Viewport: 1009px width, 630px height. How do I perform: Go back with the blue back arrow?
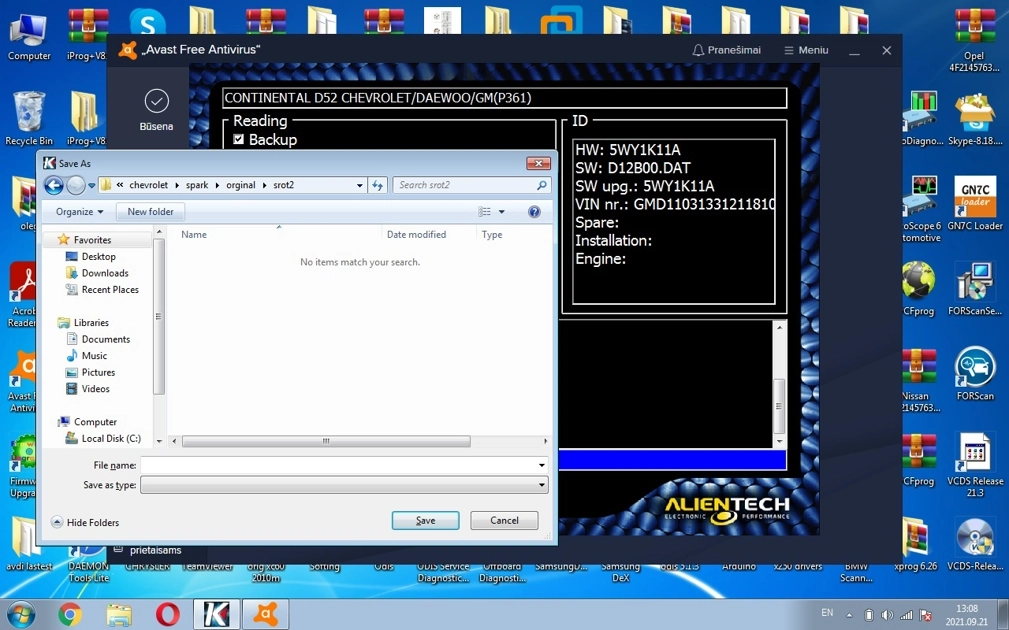[x=54, y=185]
